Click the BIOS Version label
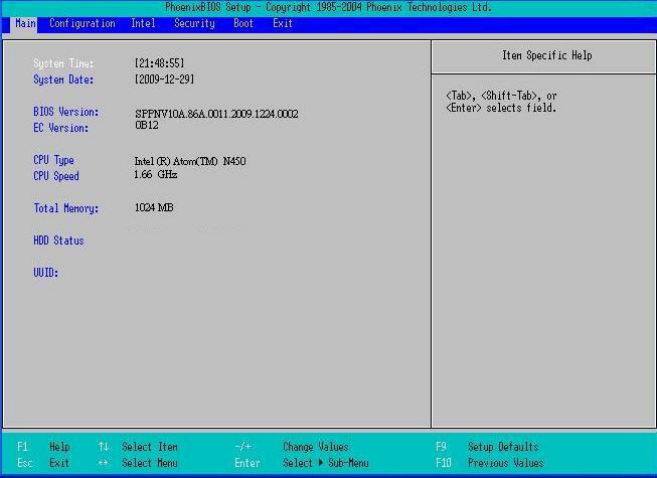The height and width of the screenshot is (478, 657). pyautogui.click(x=66, y=112)
